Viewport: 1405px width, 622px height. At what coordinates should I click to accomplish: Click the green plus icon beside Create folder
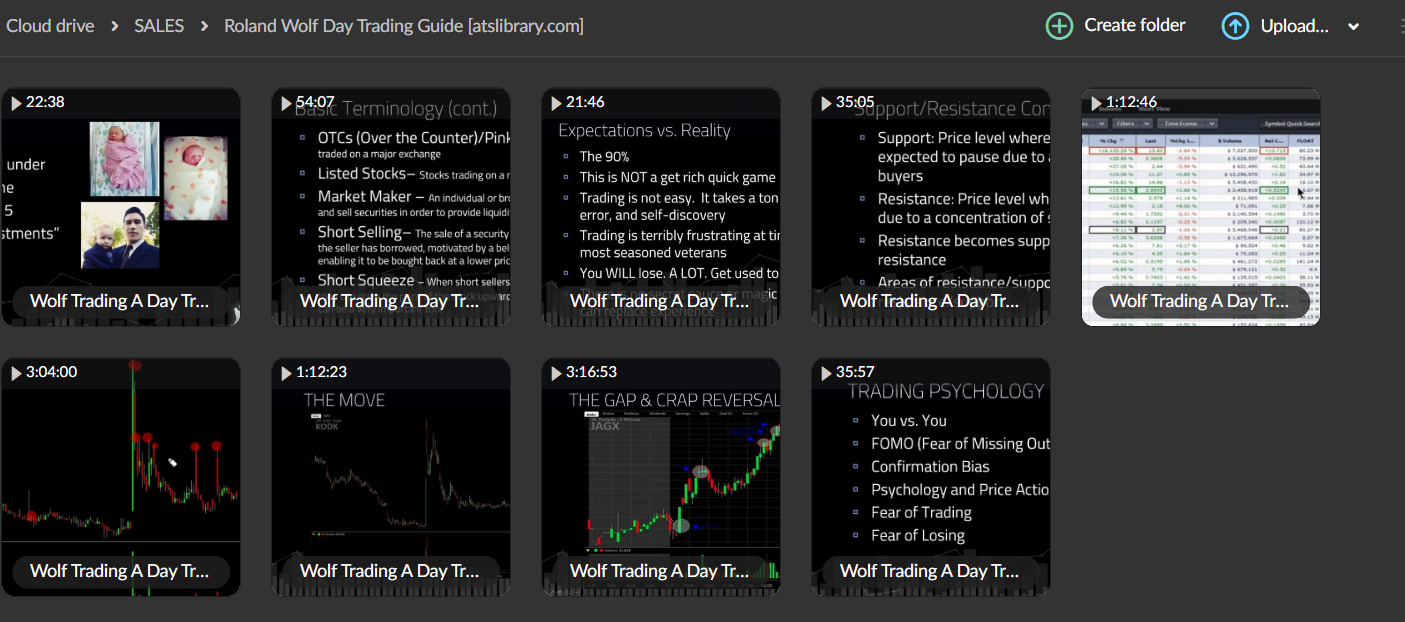(1059, 25)
